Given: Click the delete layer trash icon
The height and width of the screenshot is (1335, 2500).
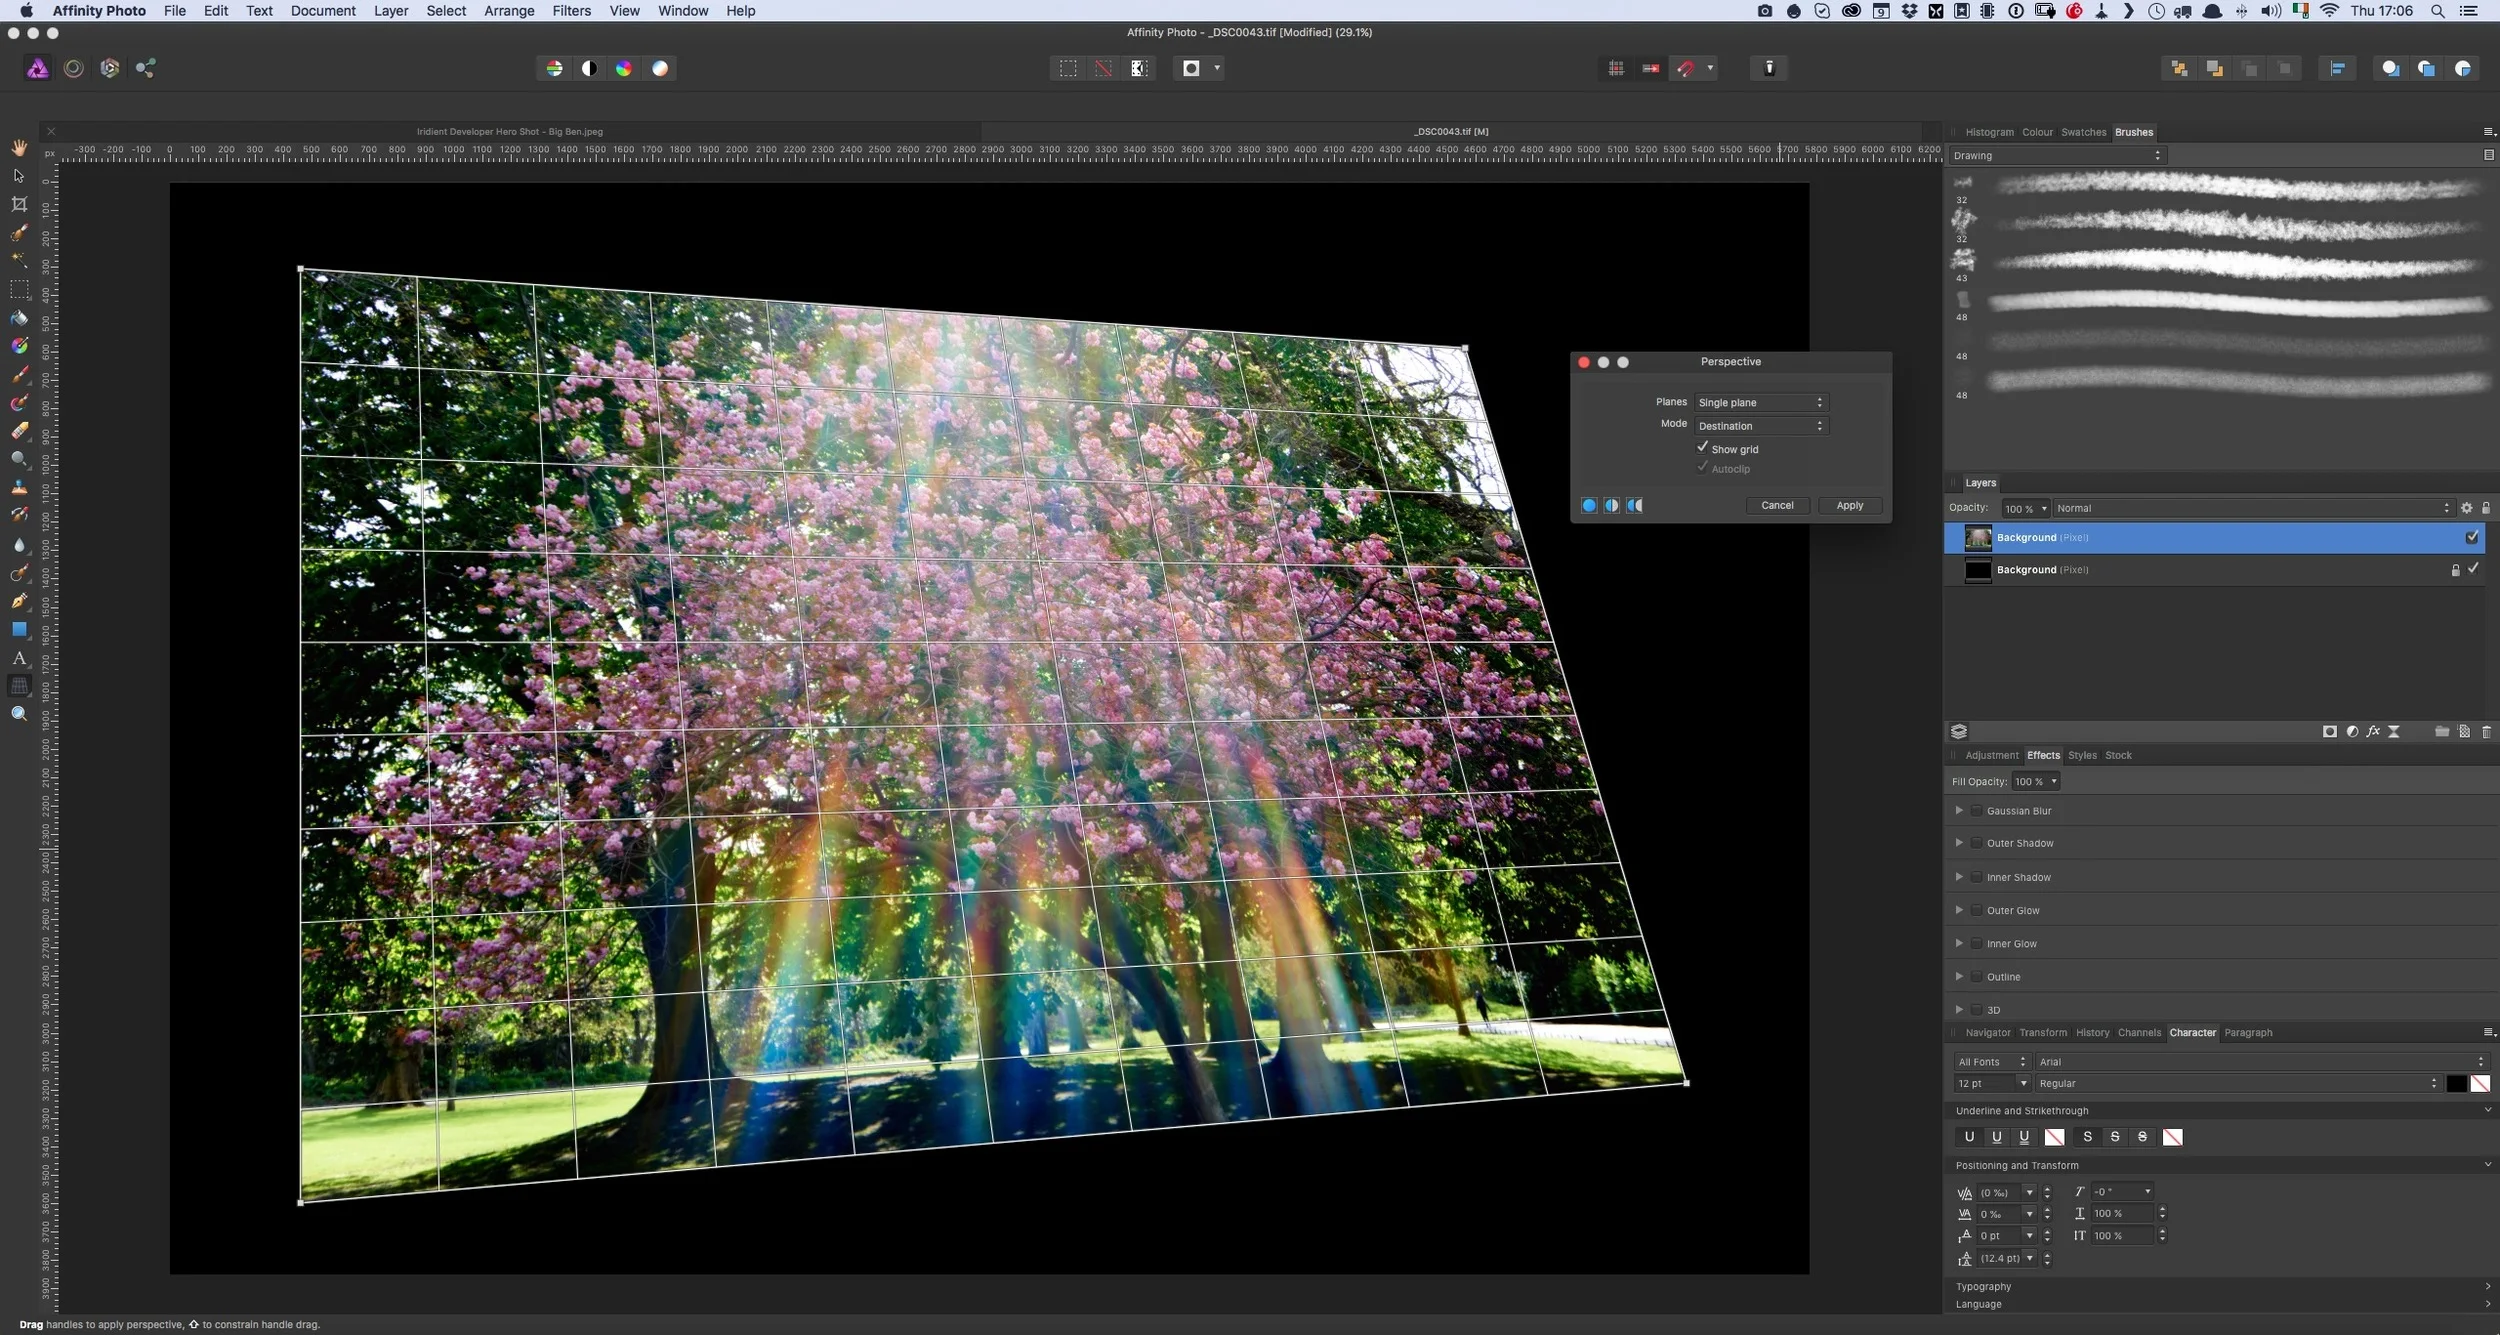Looking at the screenshot, I should pyautogui.click(x=2486, y=731).
